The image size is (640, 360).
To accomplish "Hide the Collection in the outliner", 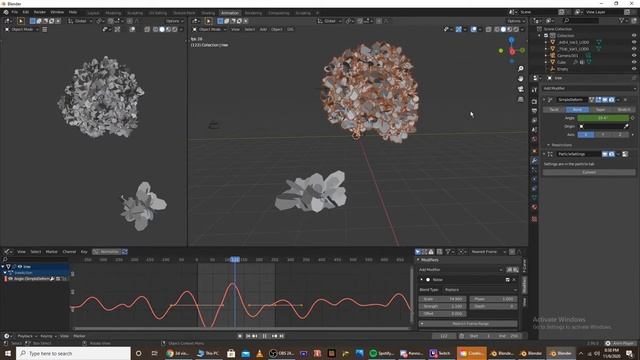I will tap(634, 36).
